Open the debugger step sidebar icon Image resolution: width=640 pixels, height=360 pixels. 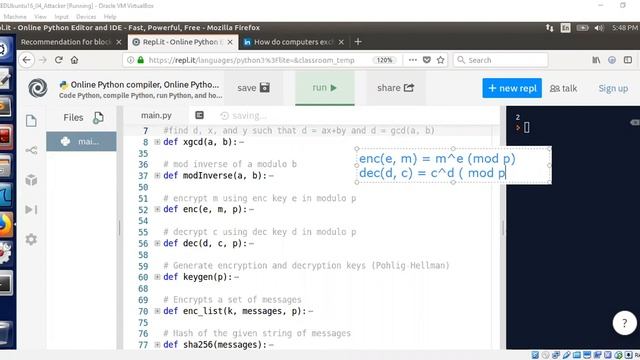[x=31, y=209]
